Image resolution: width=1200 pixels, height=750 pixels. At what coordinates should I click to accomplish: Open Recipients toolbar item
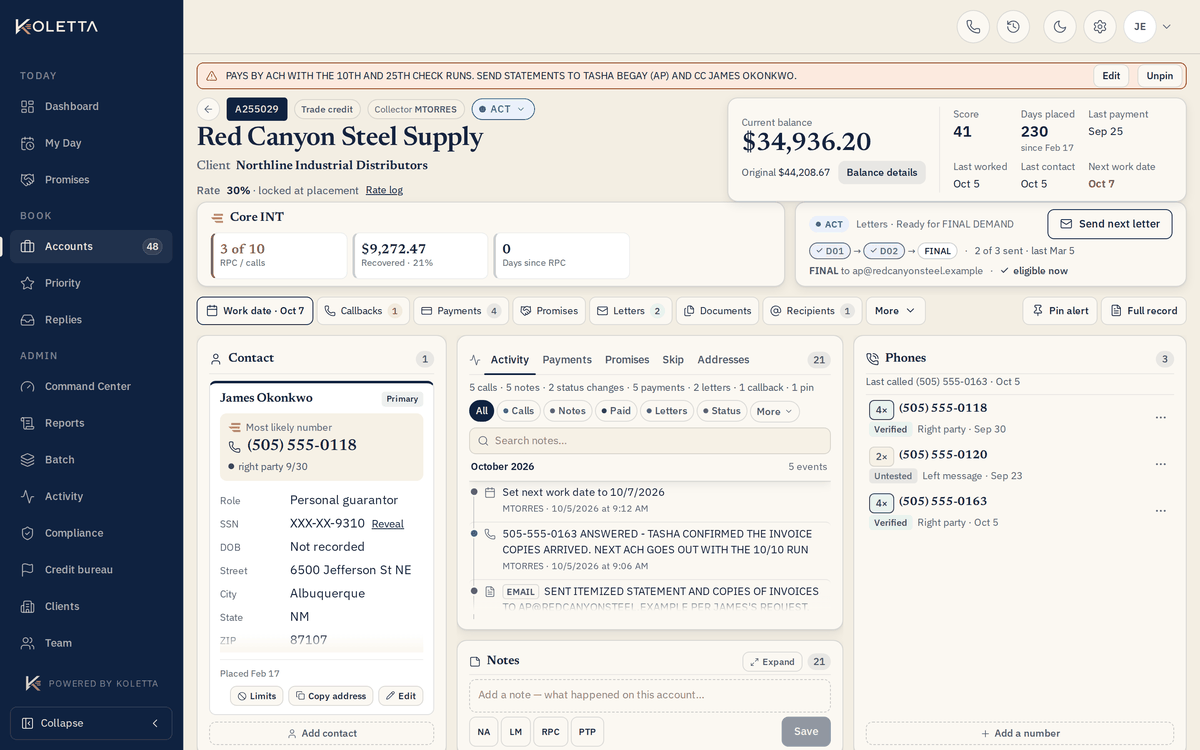coord(812,311)
